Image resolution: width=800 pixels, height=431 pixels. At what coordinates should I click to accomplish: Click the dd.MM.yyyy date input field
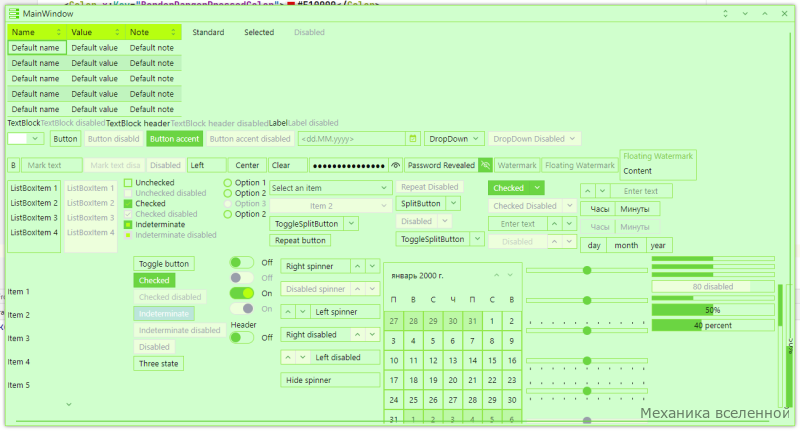click(352, 139)
